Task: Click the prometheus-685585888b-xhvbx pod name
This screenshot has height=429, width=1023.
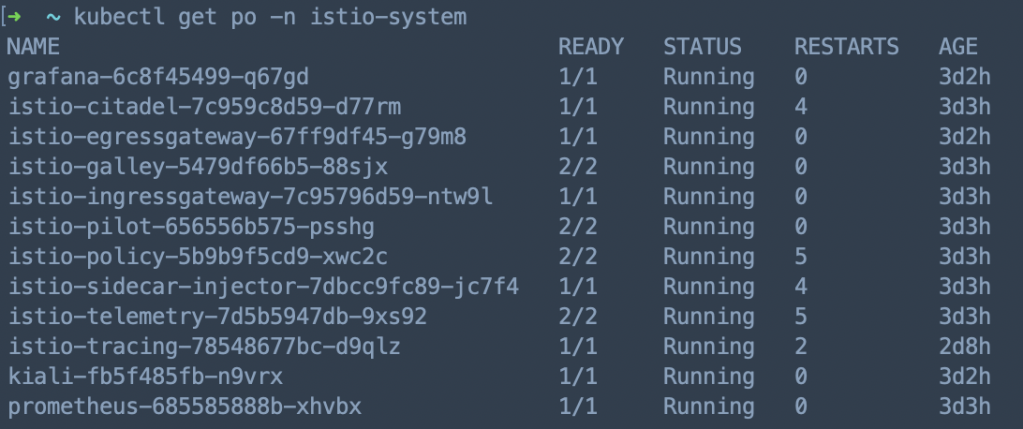Action: point(184,407)
